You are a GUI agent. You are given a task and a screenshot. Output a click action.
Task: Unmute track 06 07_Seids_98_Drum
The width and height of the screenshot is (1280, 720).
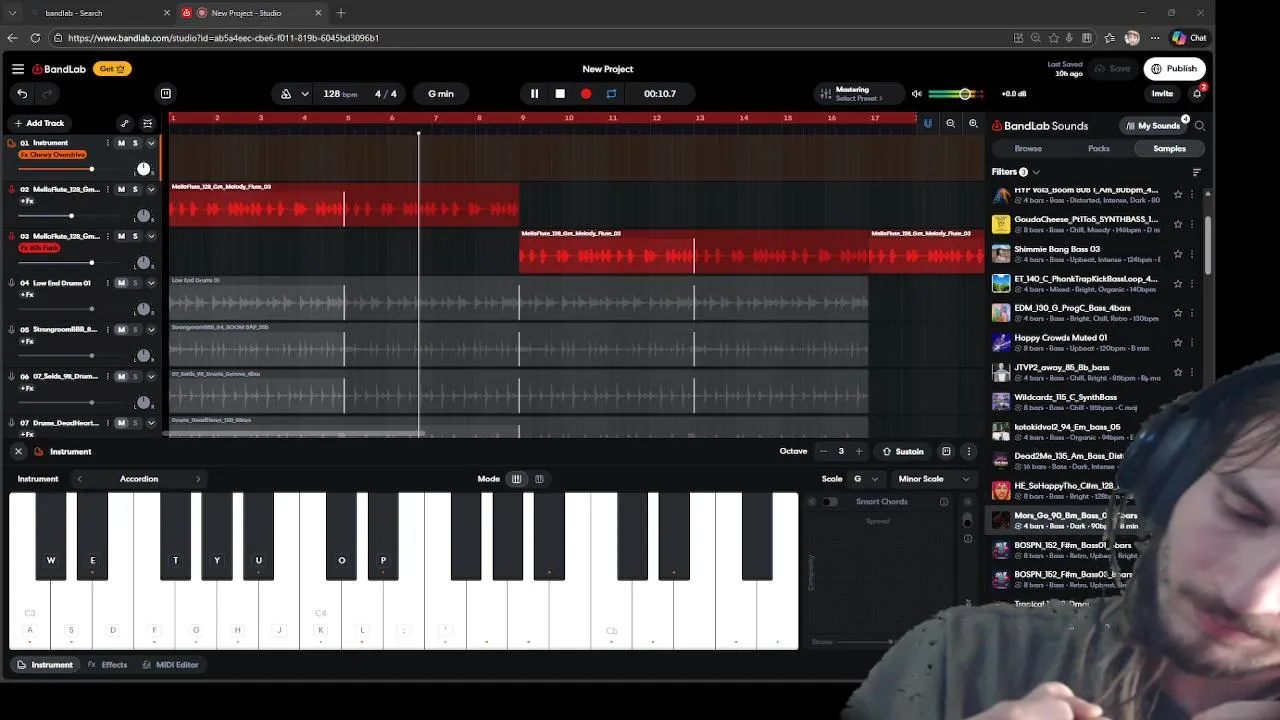click(x=121, y=376)
